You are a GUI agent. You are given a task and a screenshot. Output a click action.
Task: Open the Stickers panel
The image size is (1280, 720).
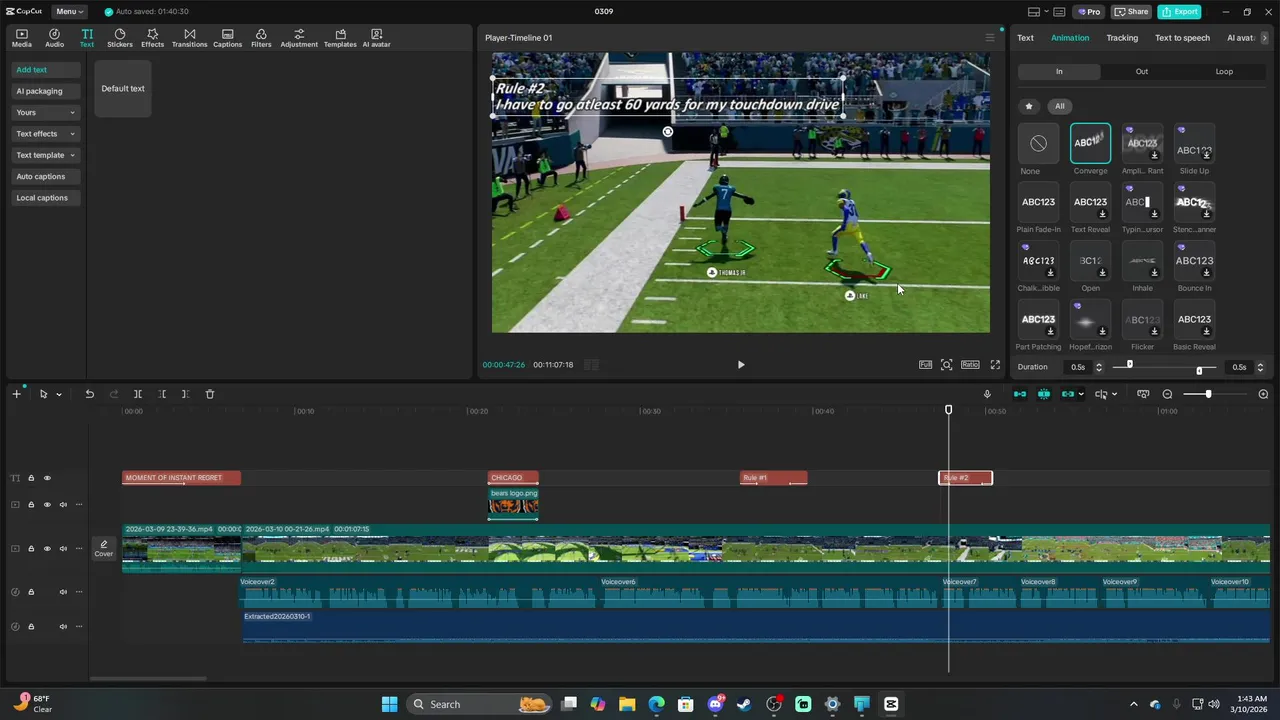pos(120,38)
